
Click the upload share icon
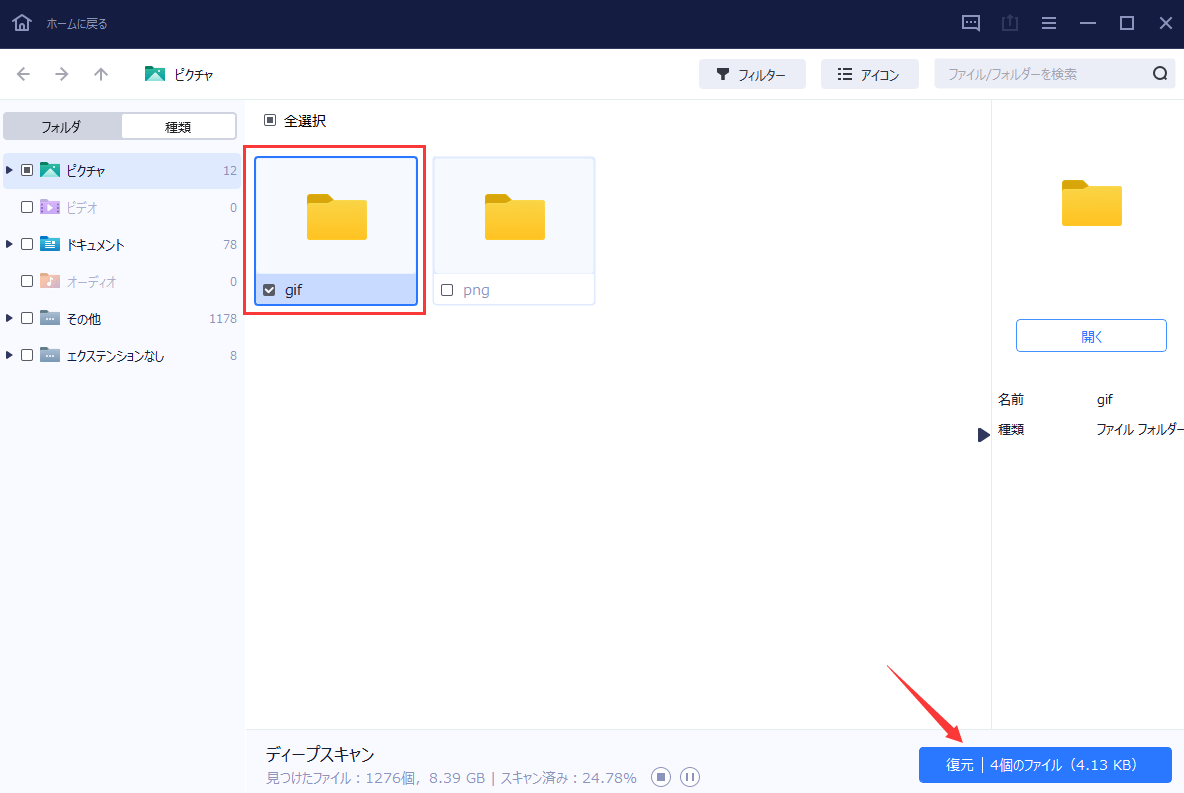pyautogui.click(x=1010, y=23)
